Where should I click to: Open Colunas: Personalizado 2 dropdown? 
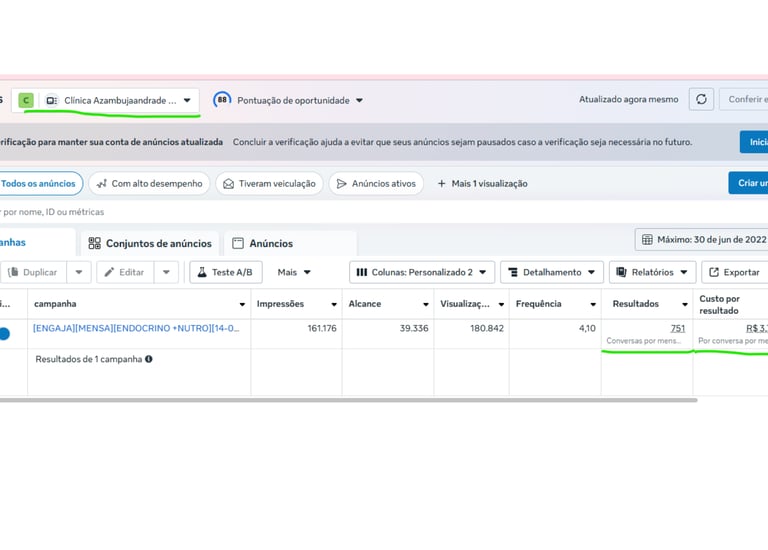[x=422, y=272]
